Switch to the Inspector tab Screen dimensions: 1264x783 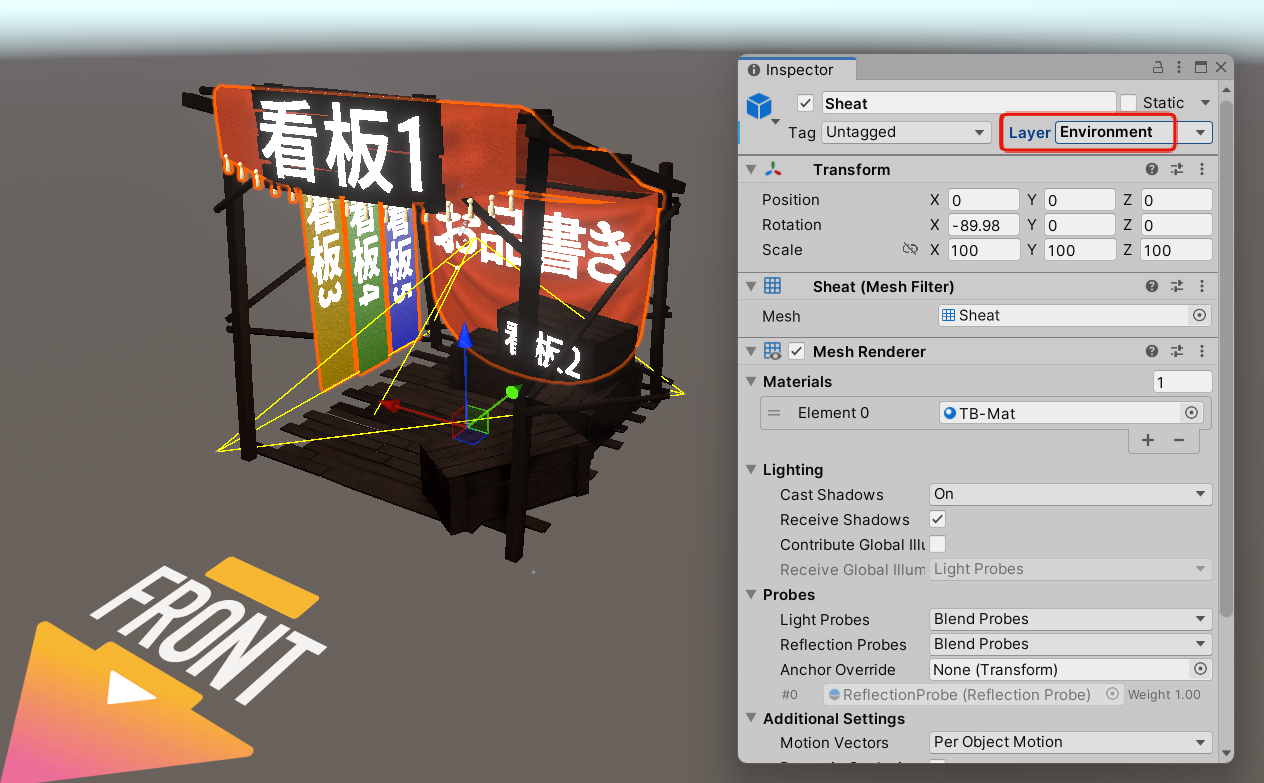coord(798,69)
